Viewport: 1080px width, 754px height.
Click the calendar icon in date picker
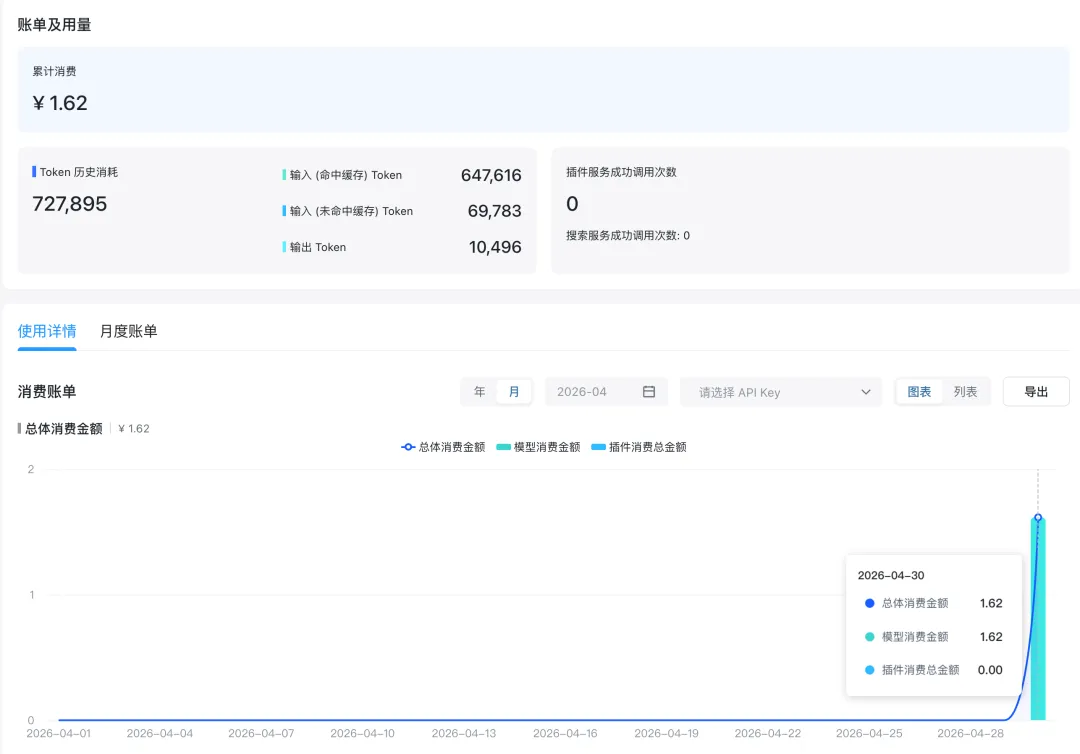point(649,392)
